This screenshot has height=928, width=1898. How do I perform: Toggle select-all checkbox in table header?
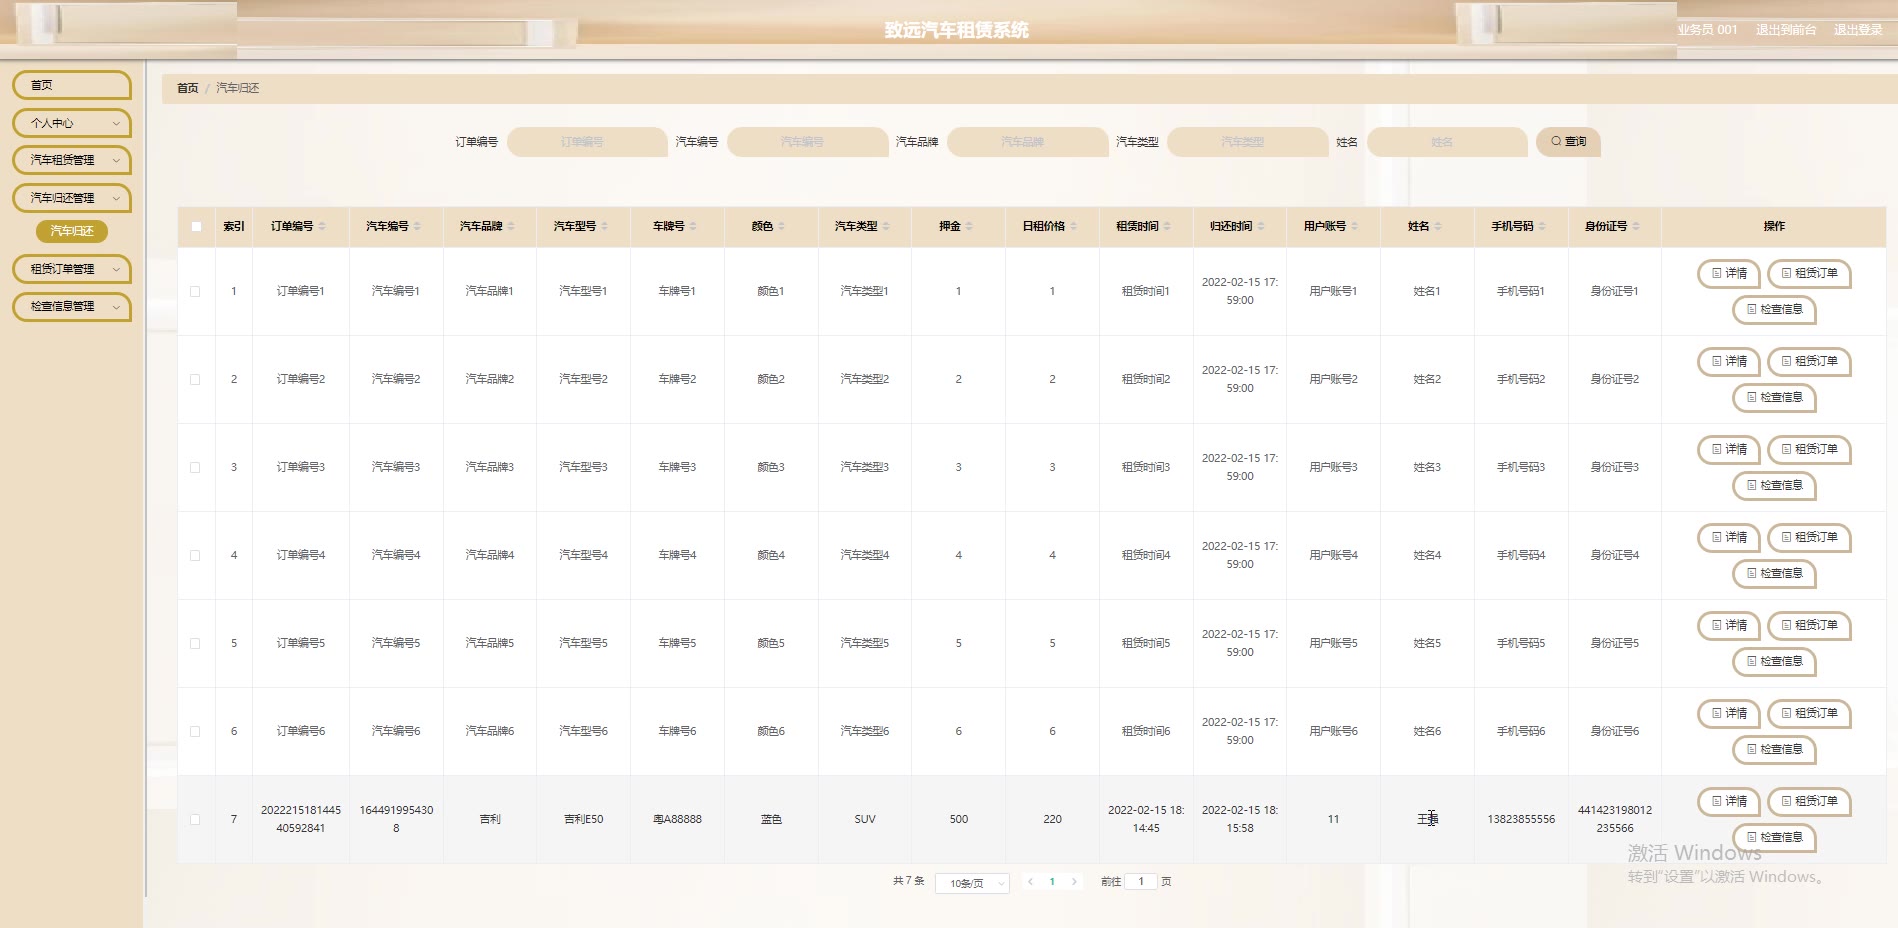(196, 227)
